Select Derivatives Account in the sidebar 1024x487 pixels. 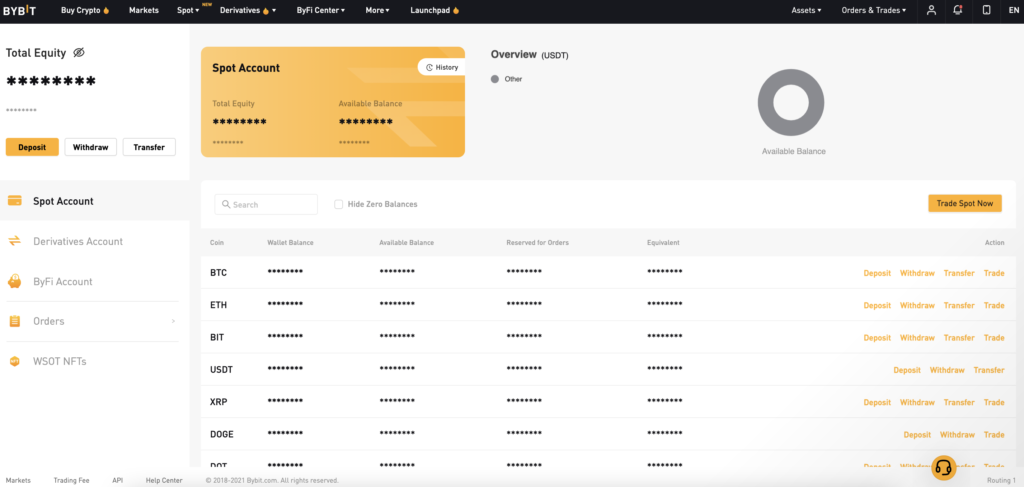tap(78, 242)
